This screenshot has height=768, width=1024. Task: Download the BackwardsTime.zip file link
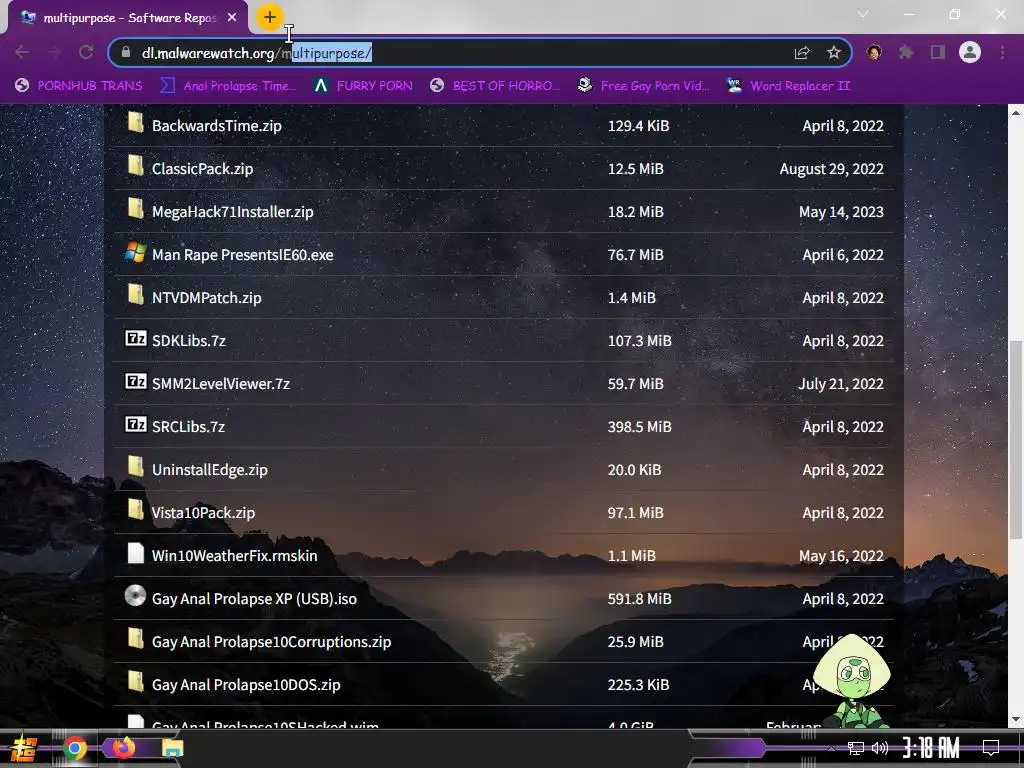(x=217, y=125)
